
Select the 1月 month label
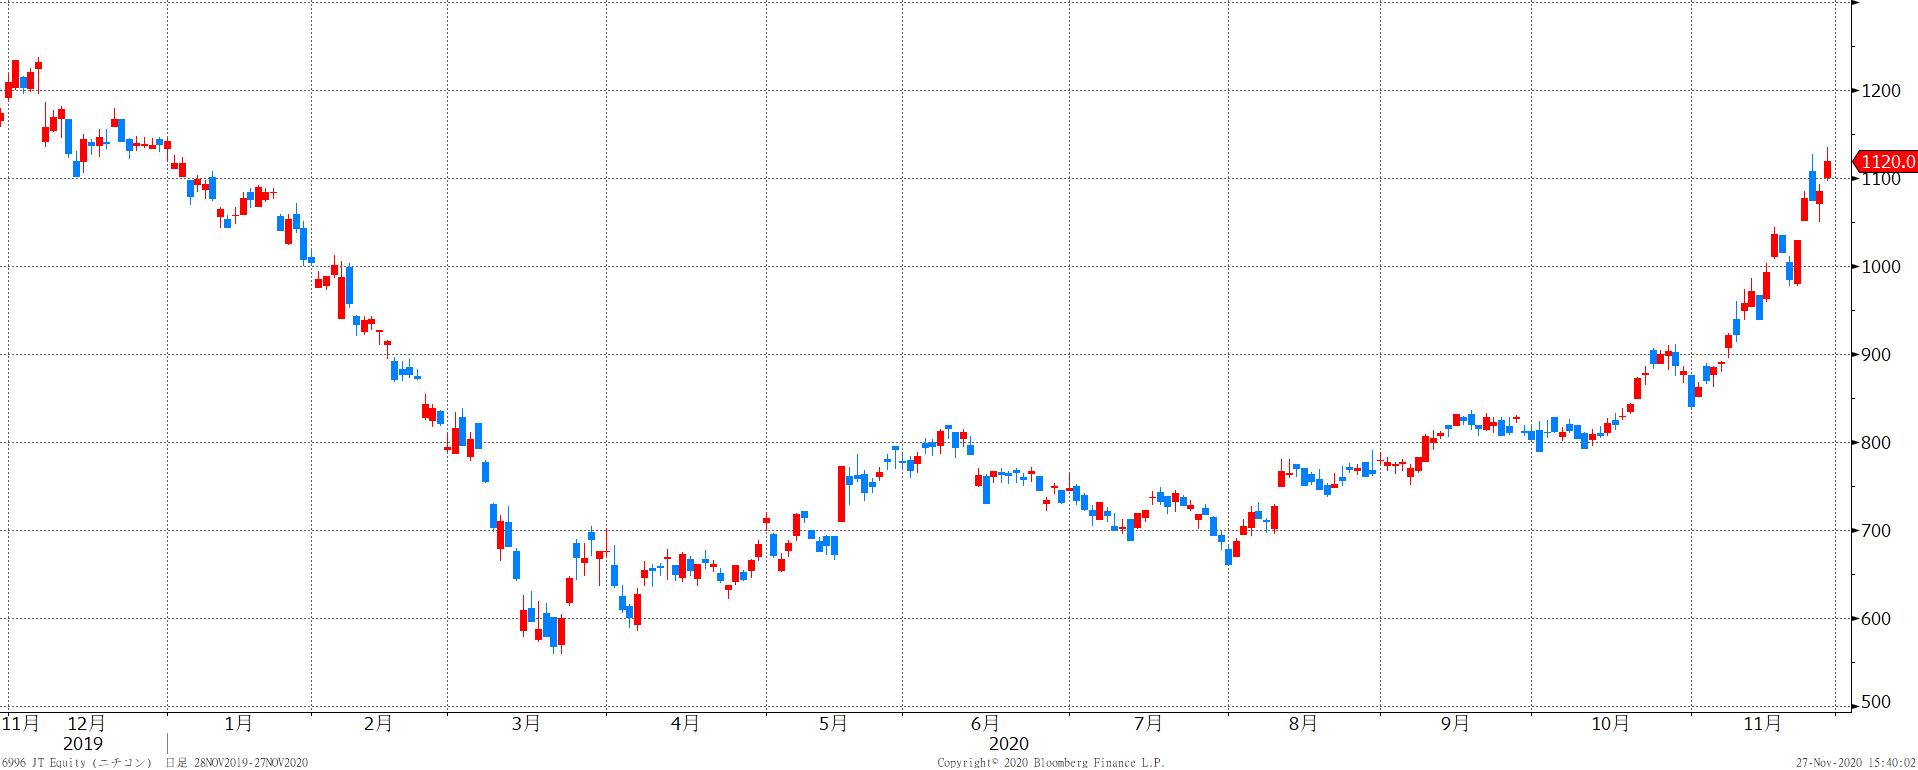point(238,723)
